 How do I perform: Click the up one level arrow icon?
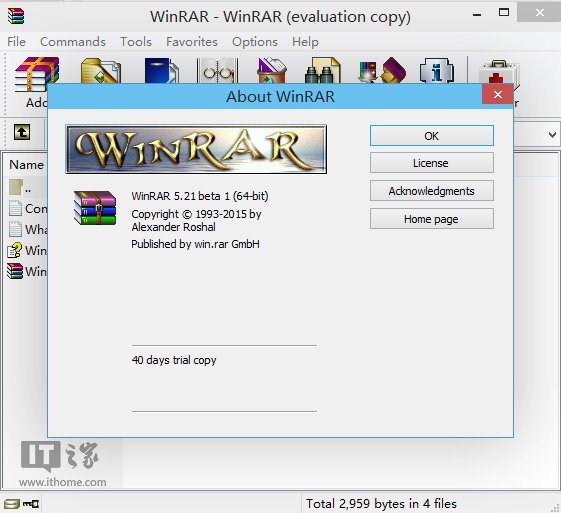(x=22, y=132)
